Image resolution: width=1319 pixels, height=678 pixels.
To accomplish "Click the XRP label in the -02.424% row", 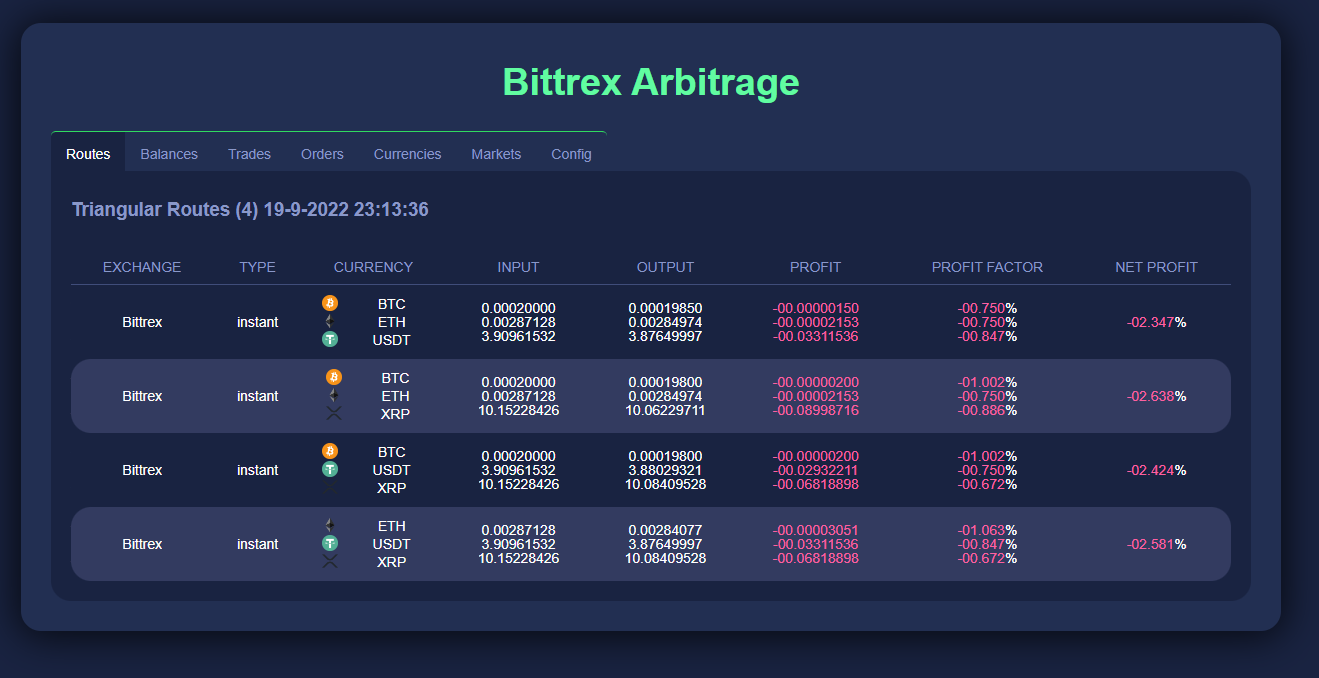I will (391, 488).
